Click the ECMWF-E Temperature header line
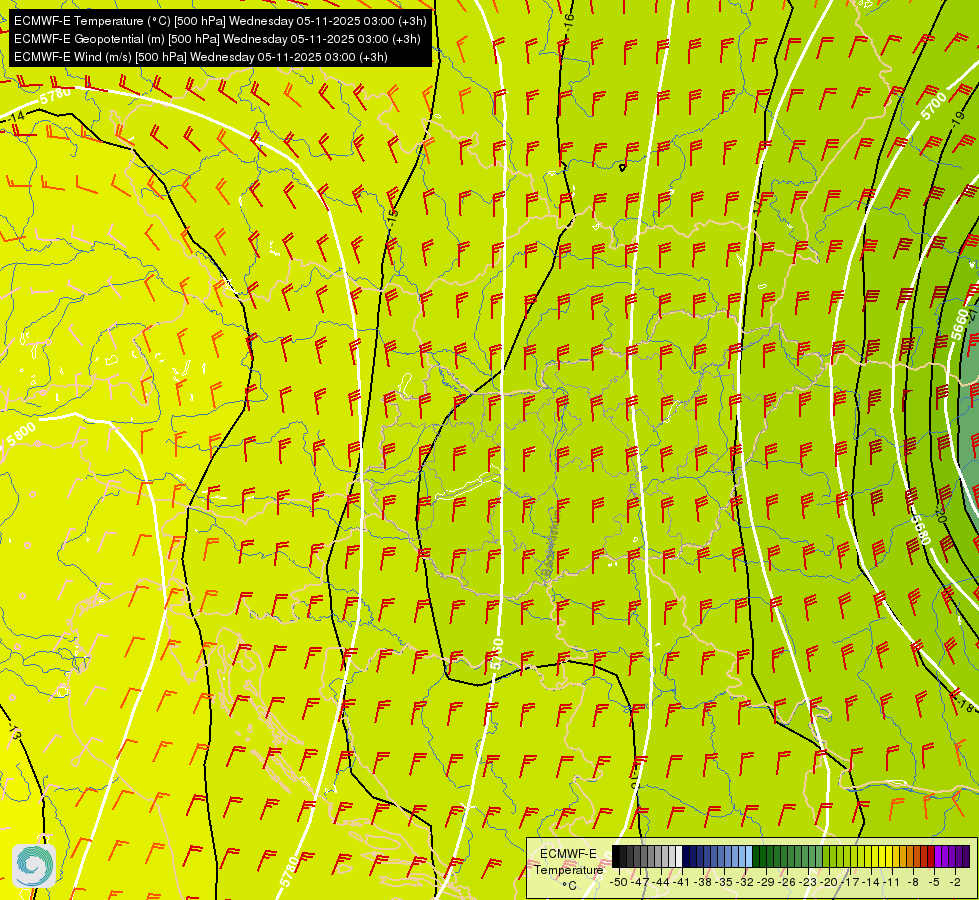 [220, 21]
